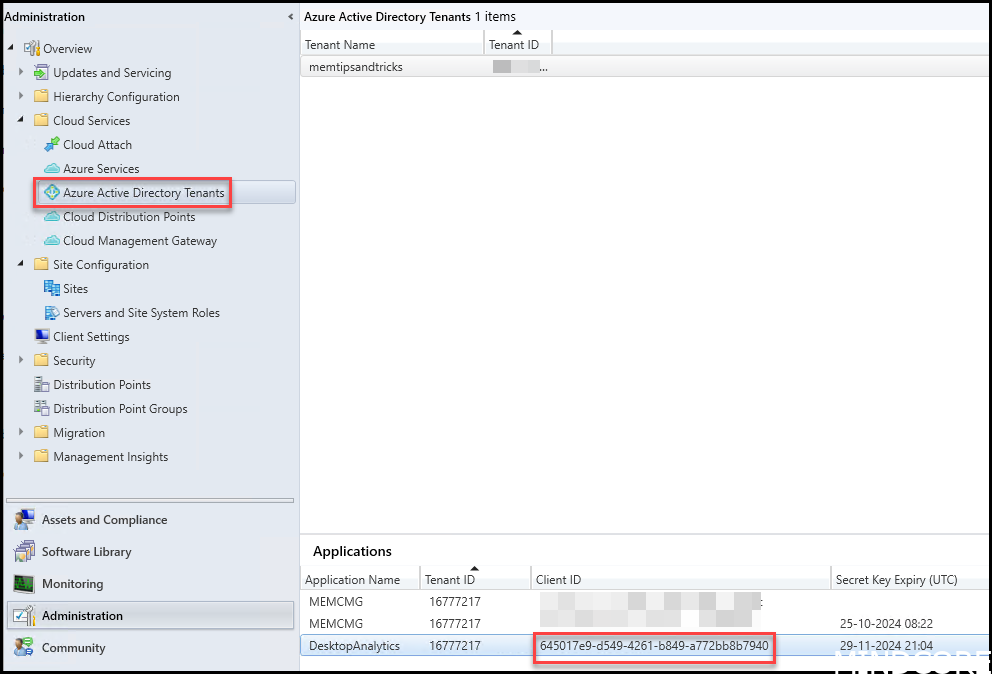Select the memtipsandtricks tenant row
Screen dimensions: 992x674
(645, 66)
